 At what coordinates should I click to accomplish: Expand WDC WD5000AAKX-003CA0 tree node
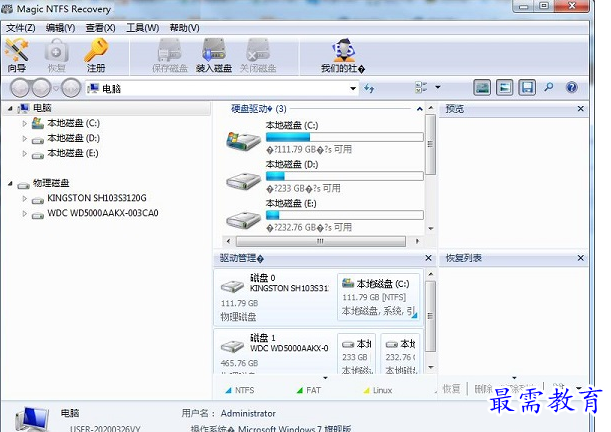[25, 214]
